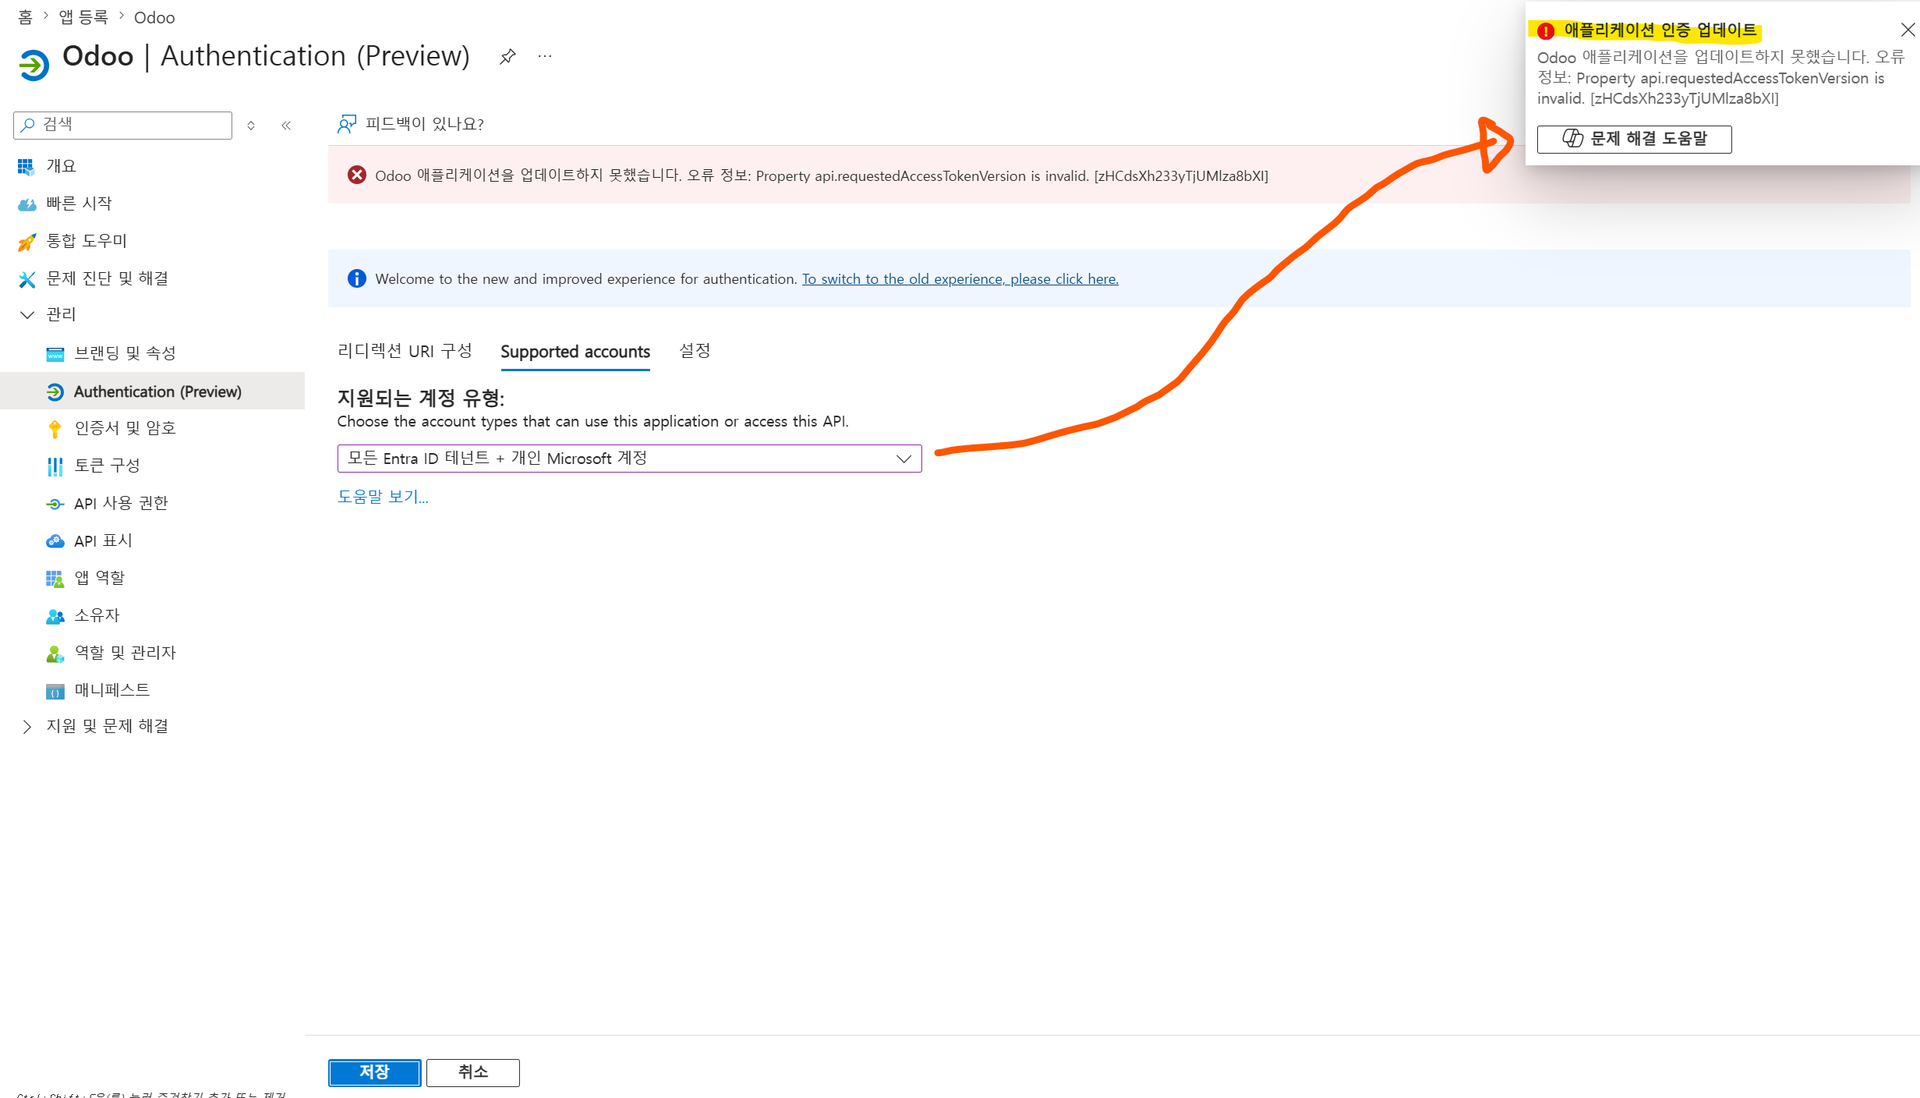Viewport: 1920px width, 1098px height.
Task: Click the 토큰 구성 bars icon
Action: coord(55,466)
